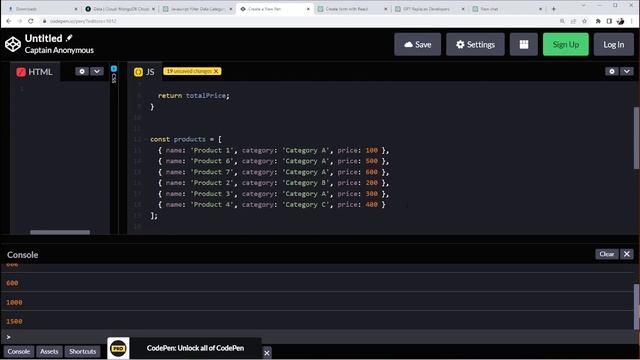Image resolution: width=640 pixels, height=360 pixels.
Task: Click the browser address bar URL
Action: coord(83,21)
